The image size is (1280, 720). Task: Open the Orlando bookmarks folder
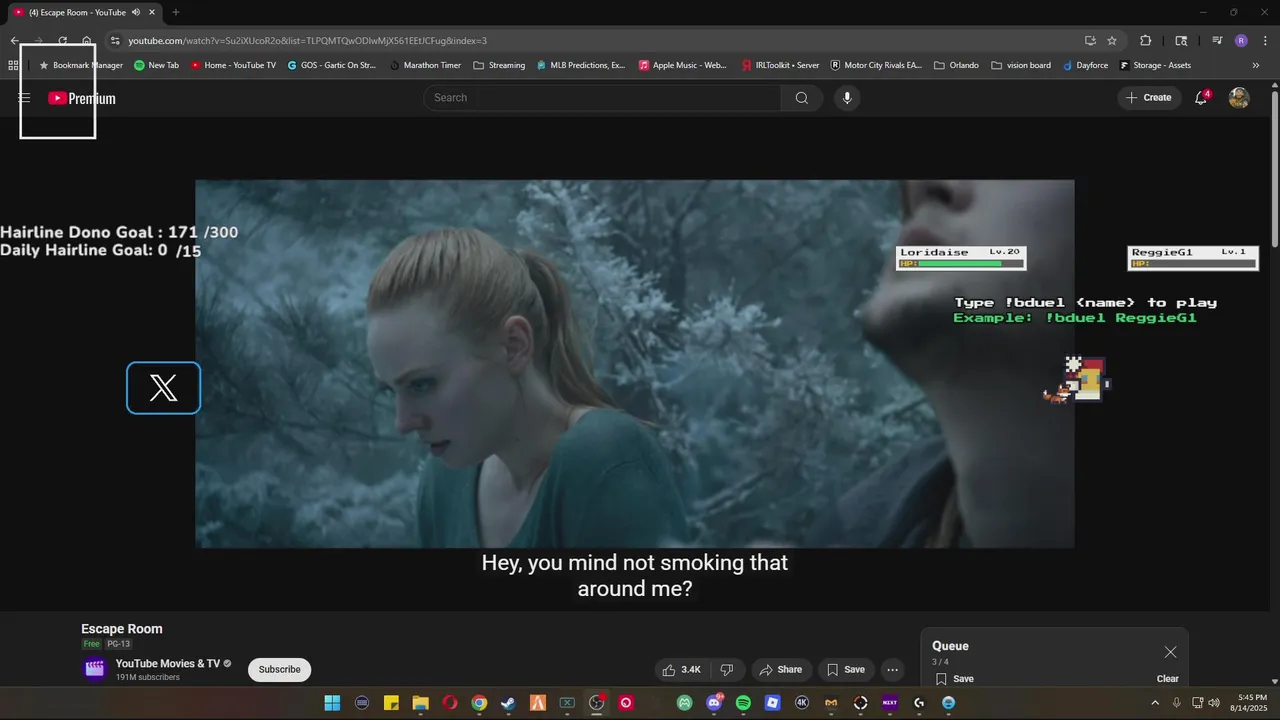pyautogui.click(x=956, y=65)
